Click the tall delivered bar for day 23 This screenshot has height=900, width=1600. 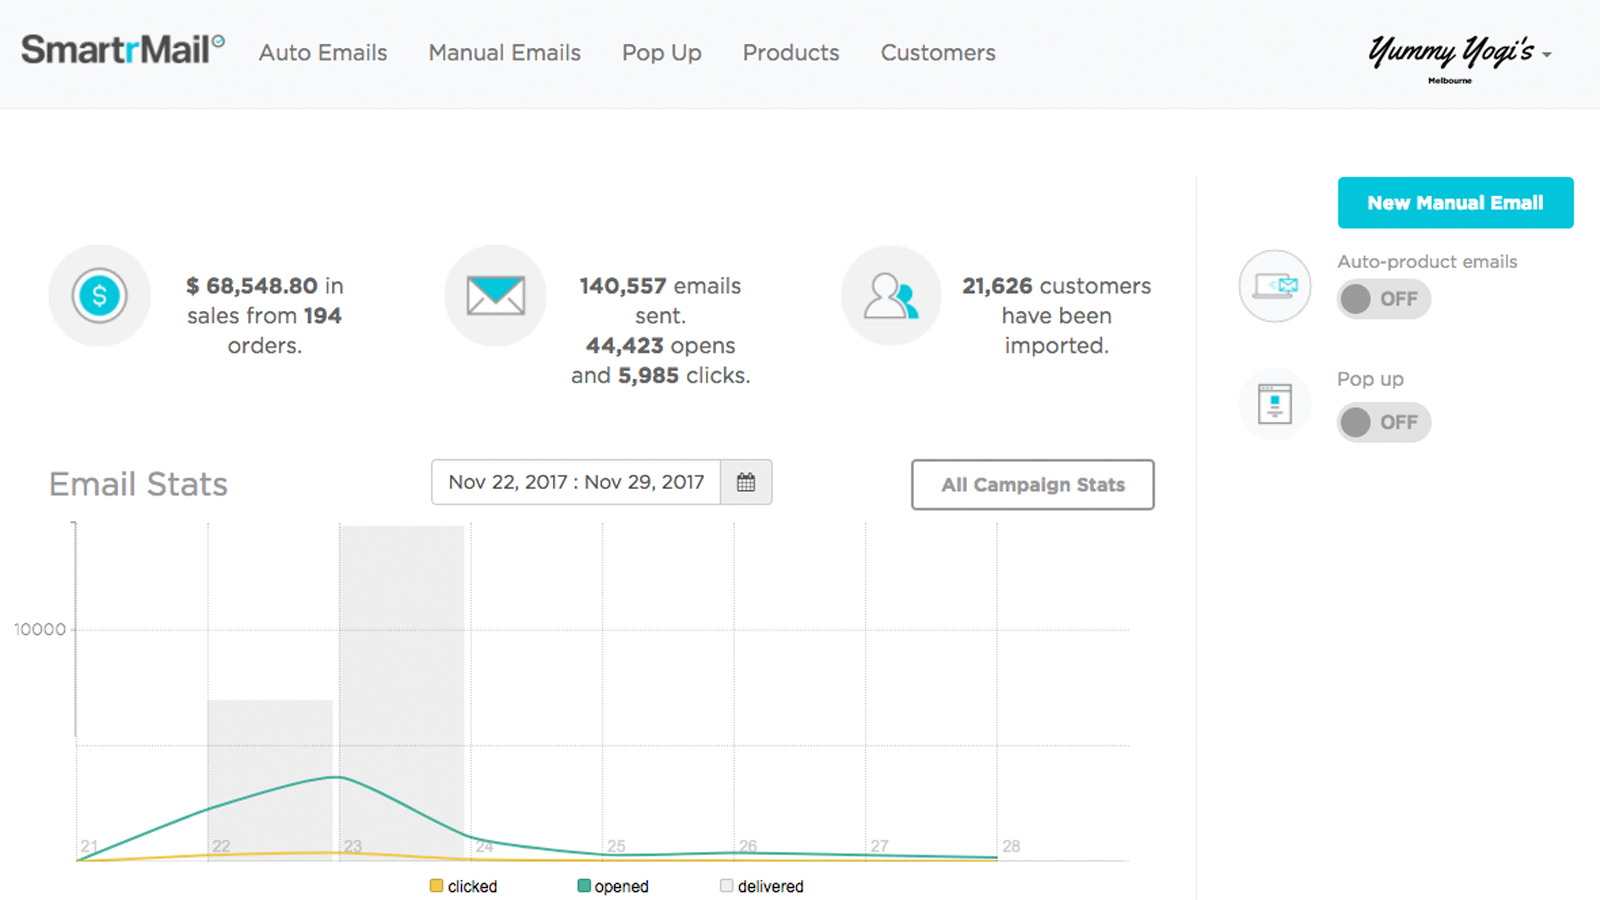point(402,693)
